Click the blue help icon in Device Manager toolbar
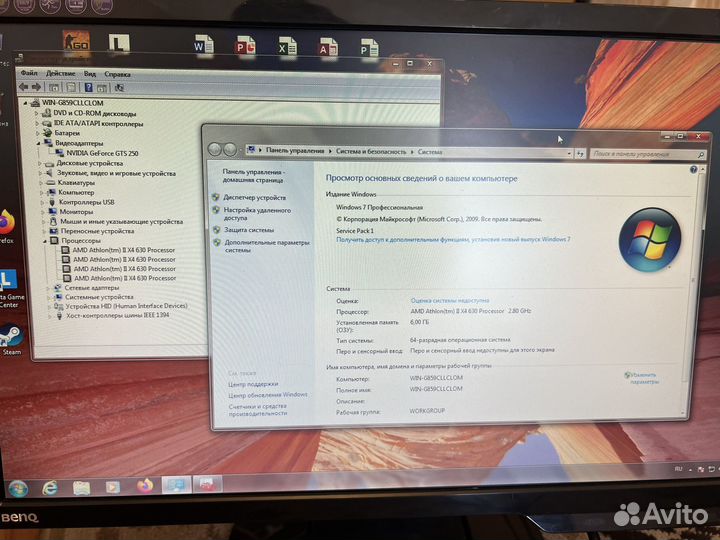 pyautogui.click(x=89, y=87)
